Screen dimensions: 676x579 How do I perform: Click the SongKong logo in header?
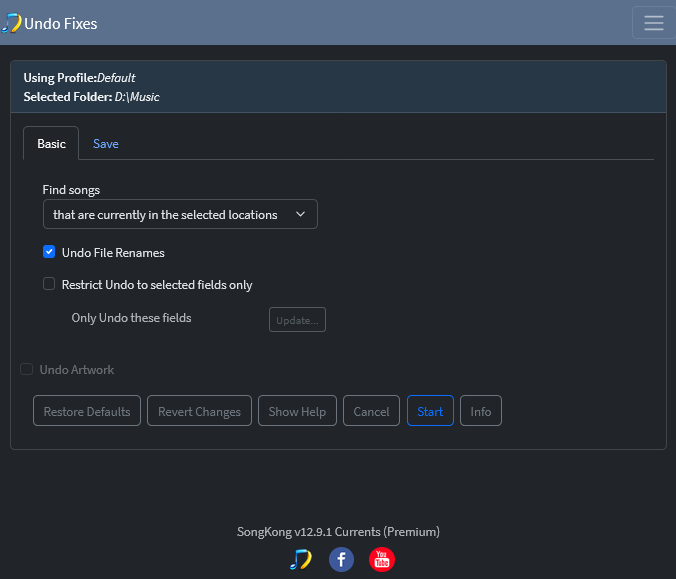pyautogui.click(x=11, y=23)
